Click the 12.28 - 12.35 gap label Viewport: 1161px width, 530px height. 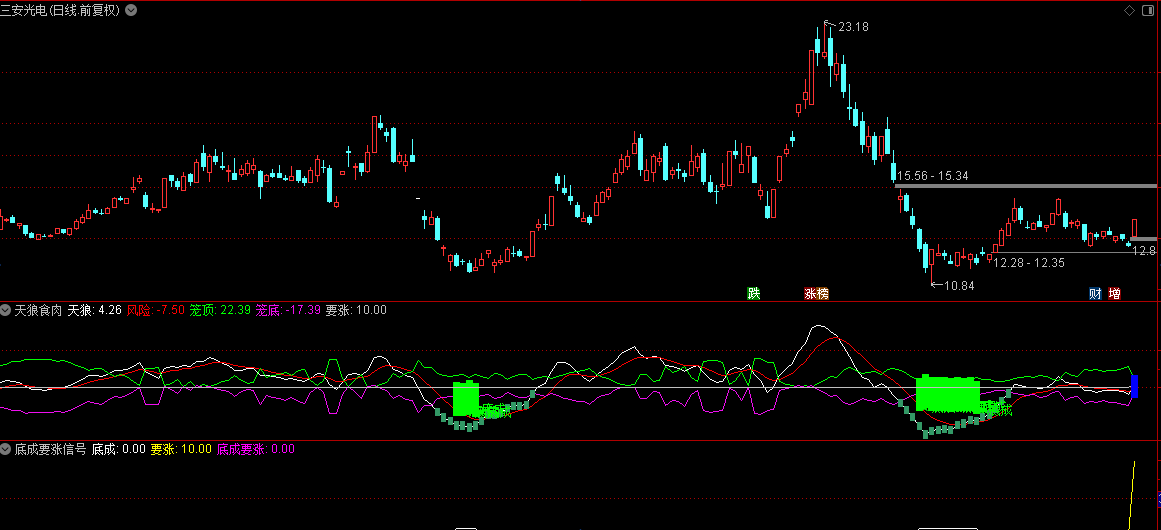(1028, 263)
